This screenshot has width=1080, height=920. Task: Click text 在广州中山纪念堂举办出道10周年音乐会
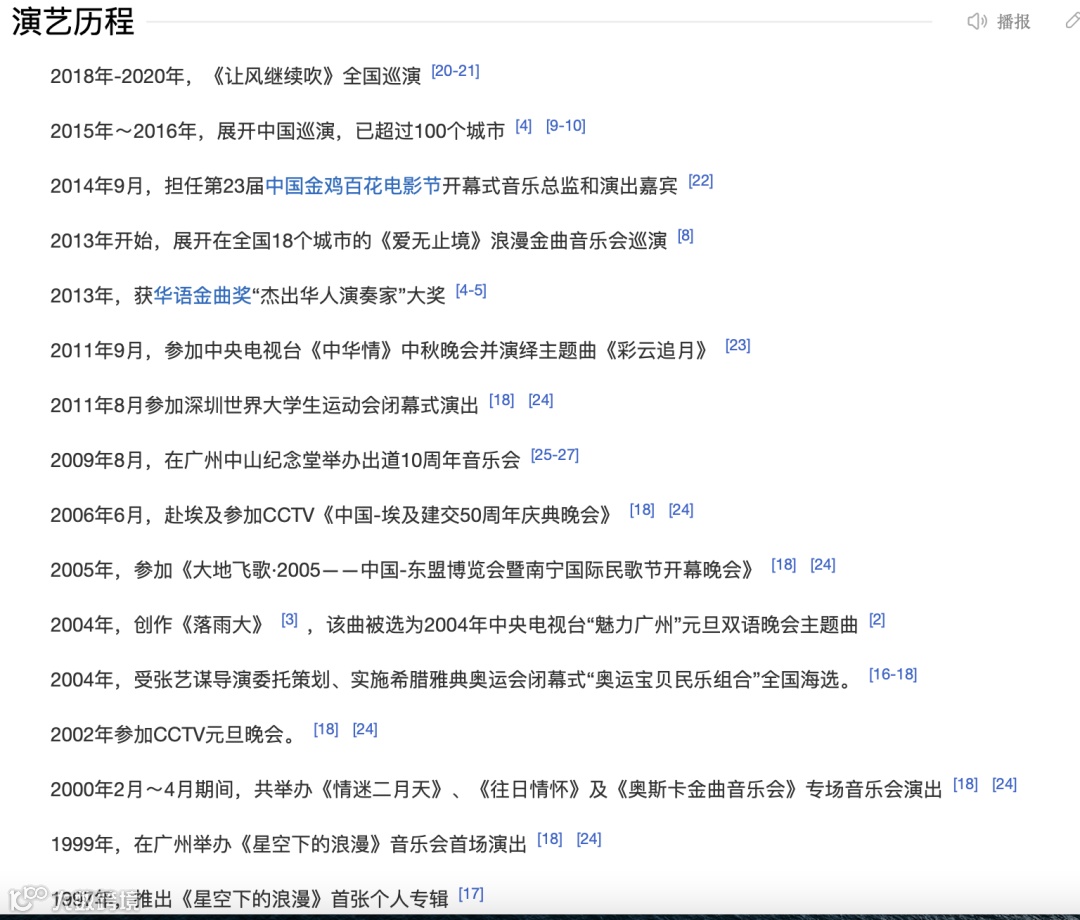tap(342, 460)
